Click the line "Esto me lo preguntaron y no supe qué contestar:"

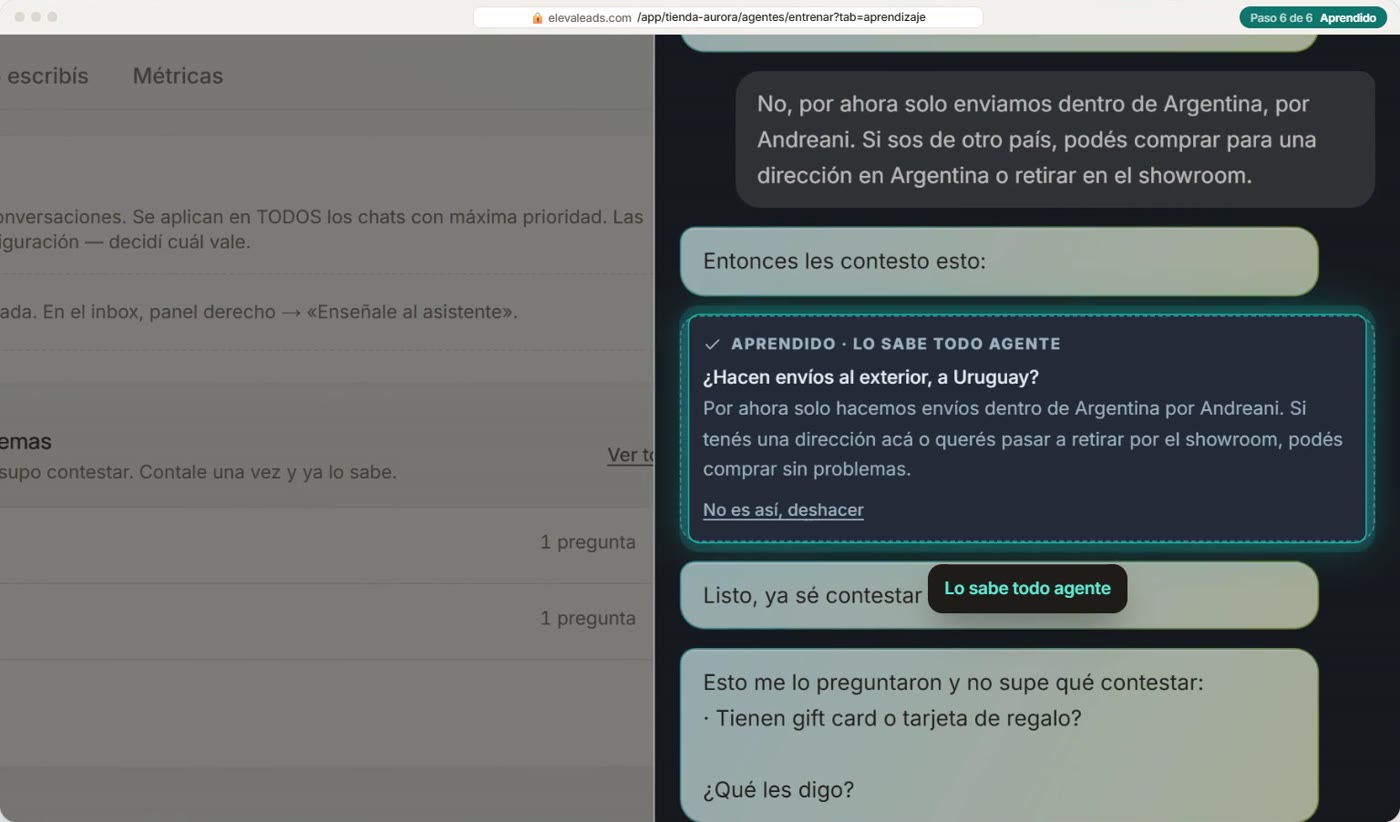[953, 683]
